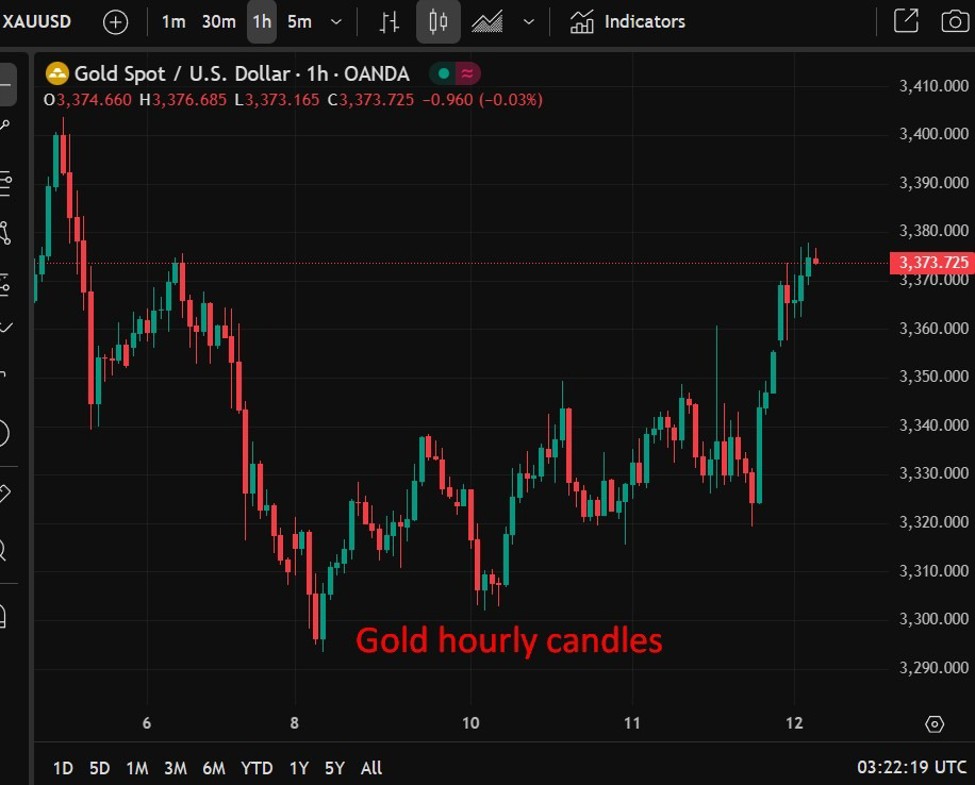Click the 3,373.725 current price label
The height and width of the screenshot is (785, 975).
(932, 263)
